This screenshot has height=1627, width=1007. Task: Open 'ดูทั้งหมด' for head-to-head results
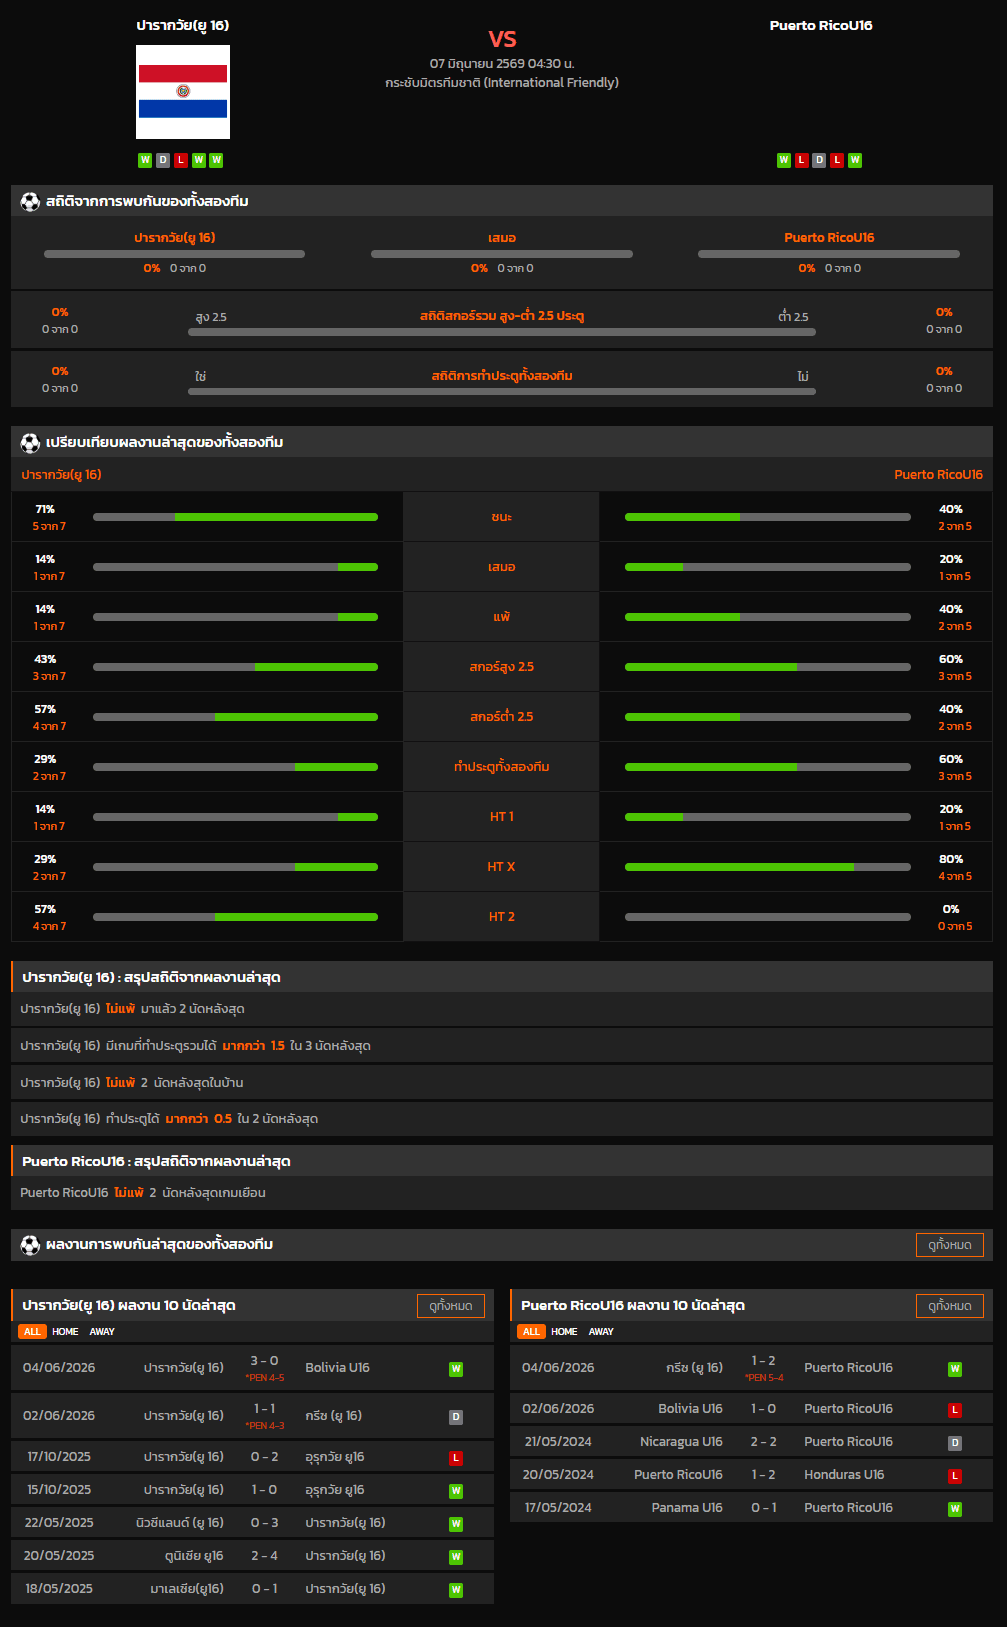950,1245
